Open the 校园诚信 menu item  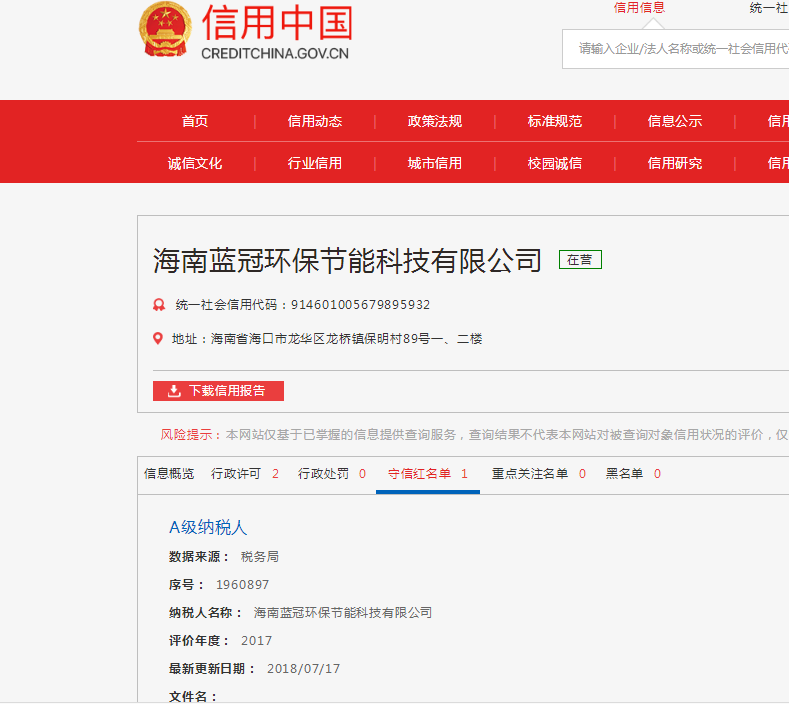pos(555,163)
